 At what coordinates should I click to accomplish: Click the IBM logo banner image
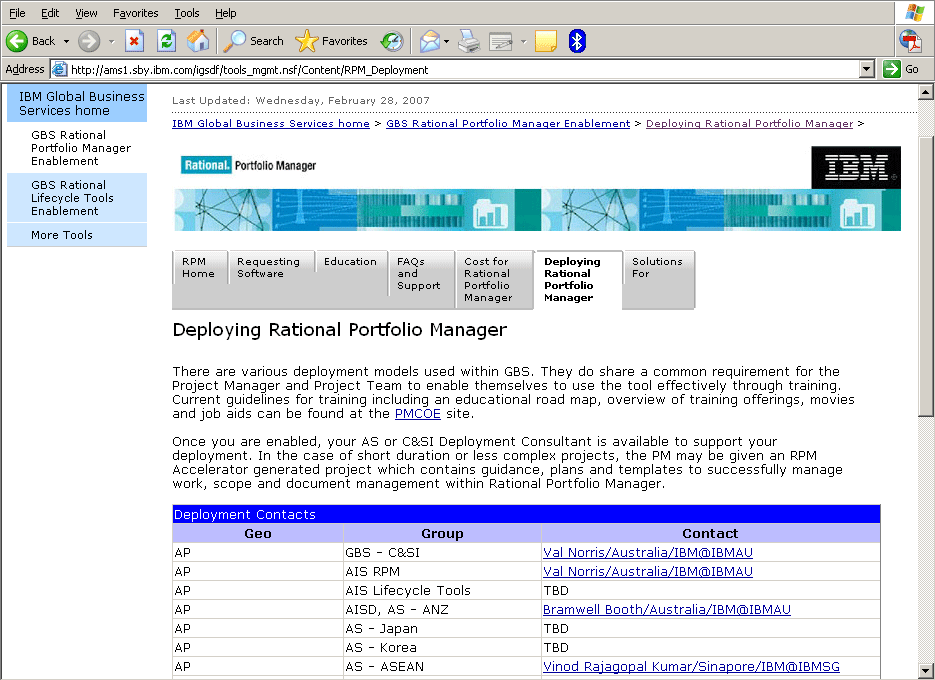coord(856,168)
